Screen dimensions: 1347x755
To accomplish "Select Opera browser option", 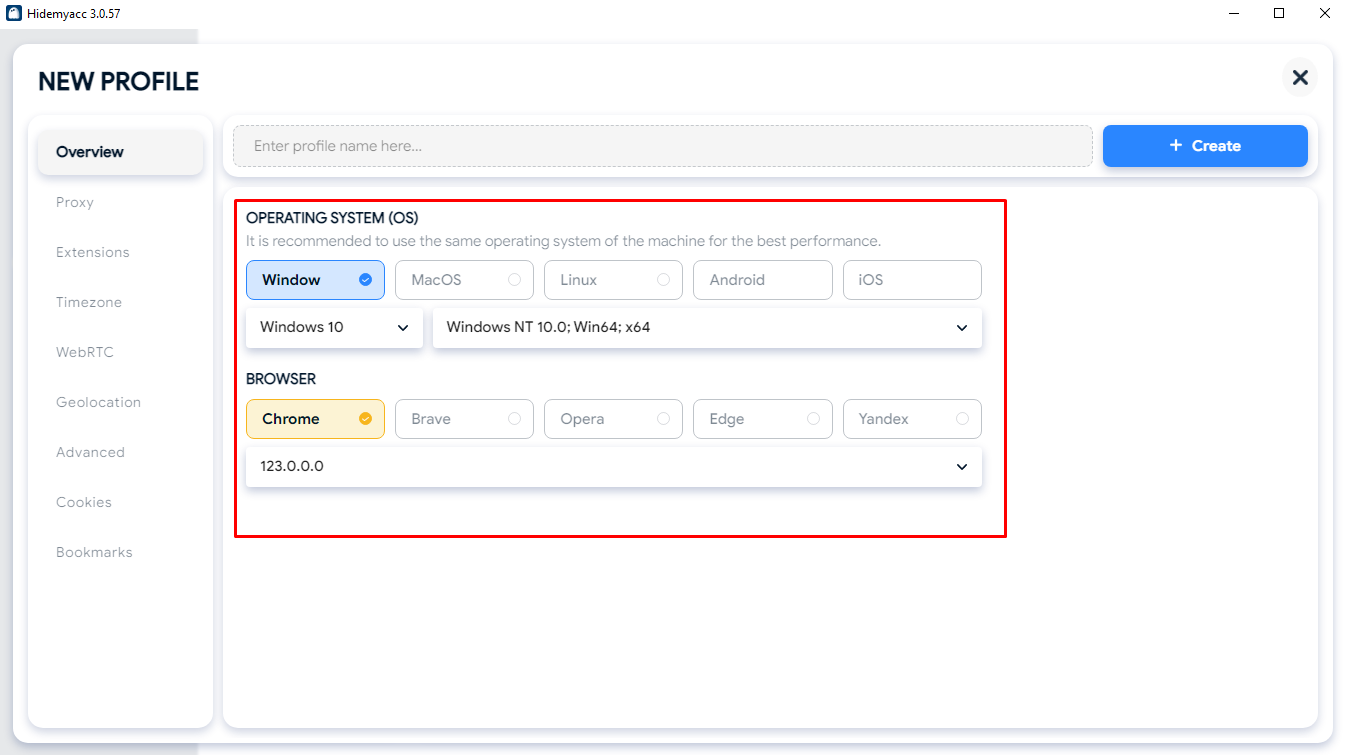I will (x=613, y=419).
